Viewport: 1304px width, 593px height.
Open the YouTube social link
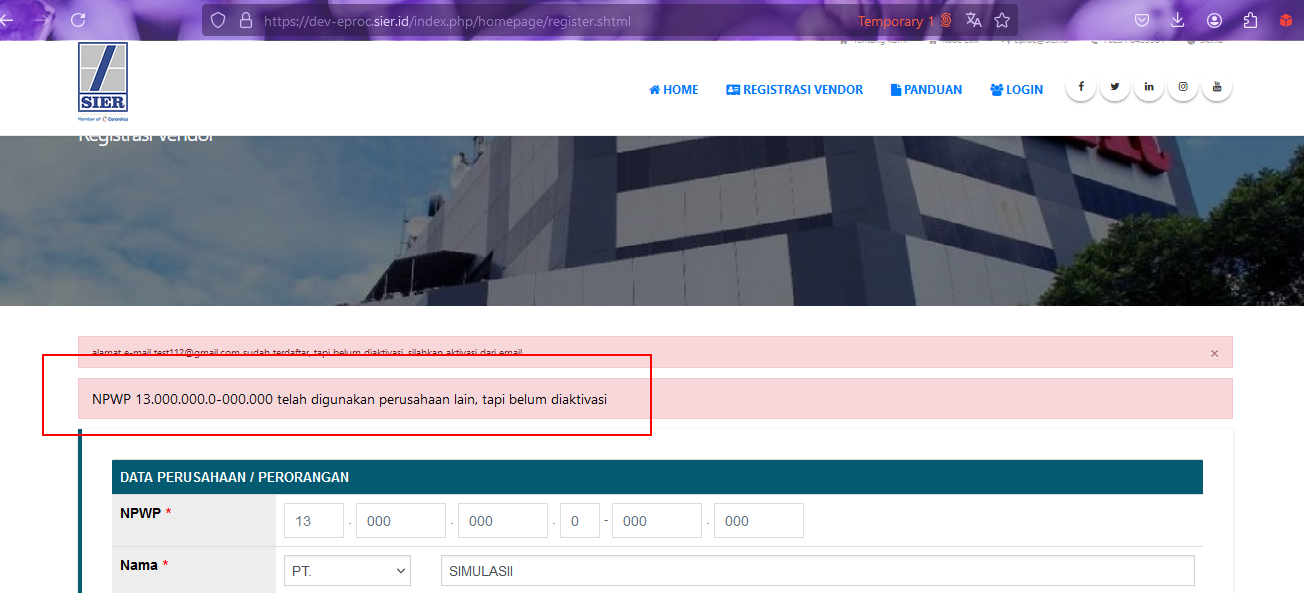[1217, 87]
